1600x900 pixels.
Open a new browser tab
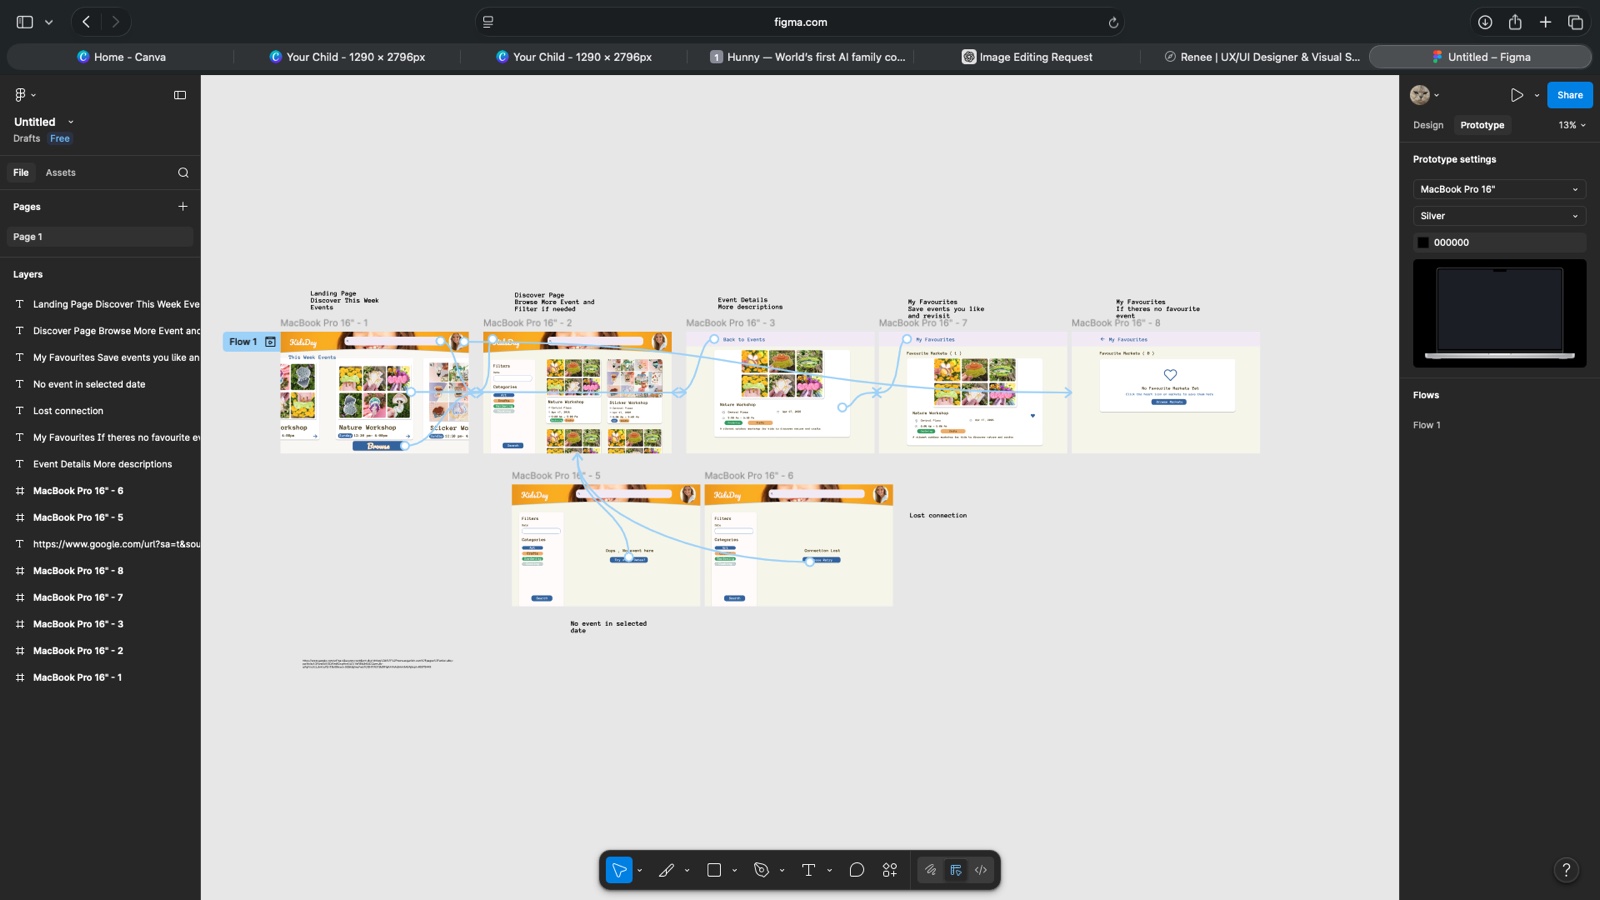coord(1545,22)
